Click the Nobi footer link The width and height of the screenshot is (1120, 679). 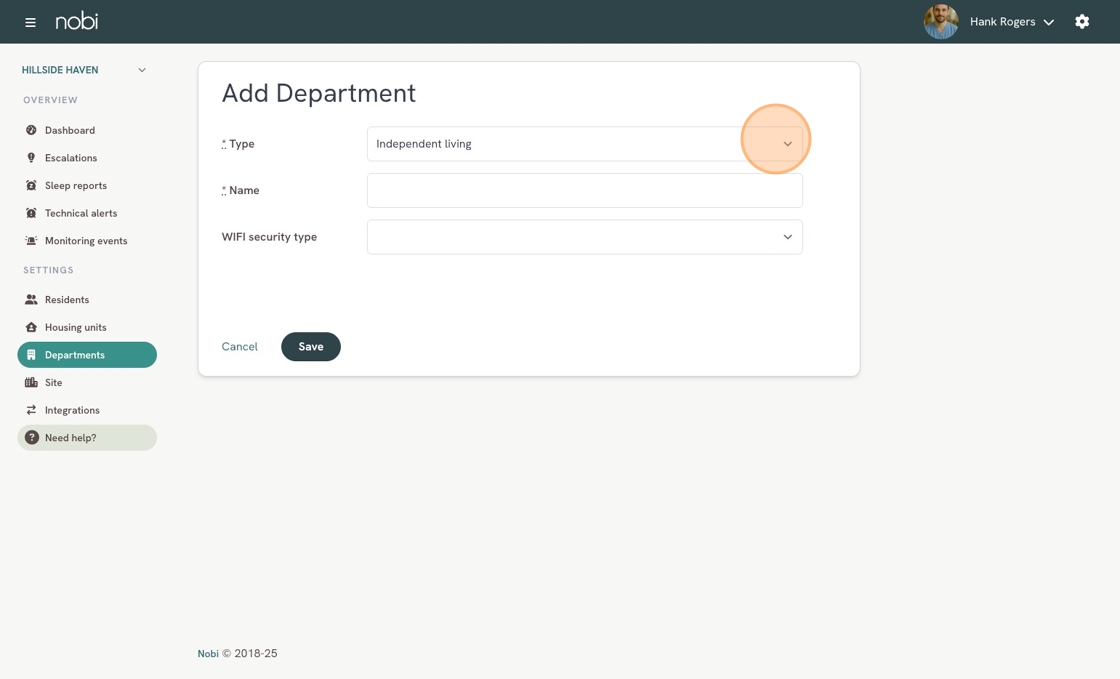(x=208, y=653)
